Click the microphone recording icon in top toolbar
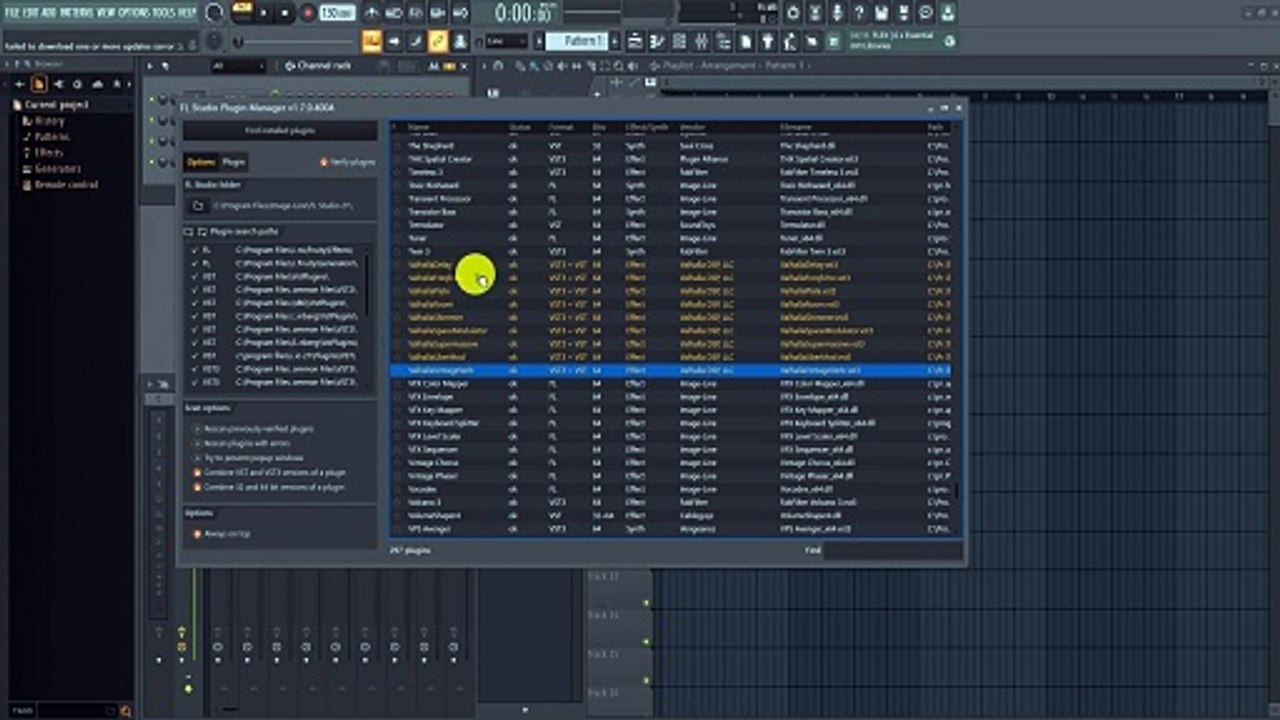 click(x=837, y=13)
